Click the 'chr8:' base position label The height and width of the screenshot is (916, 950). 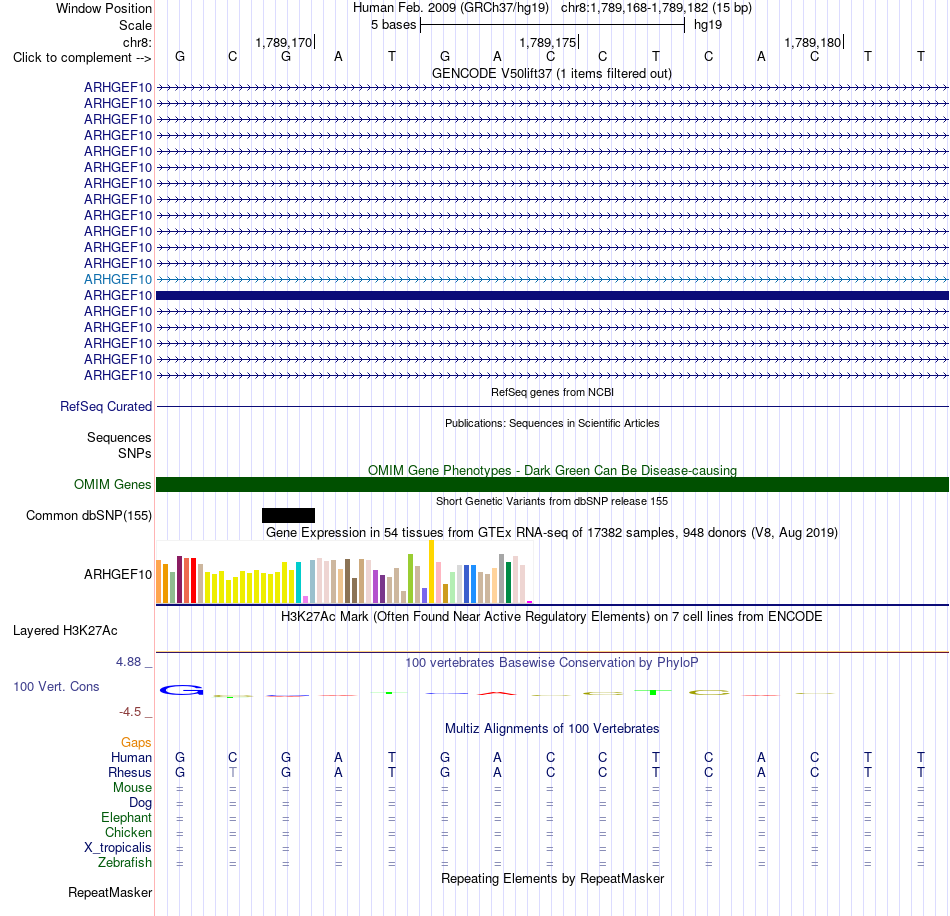(x=137, y=42)
